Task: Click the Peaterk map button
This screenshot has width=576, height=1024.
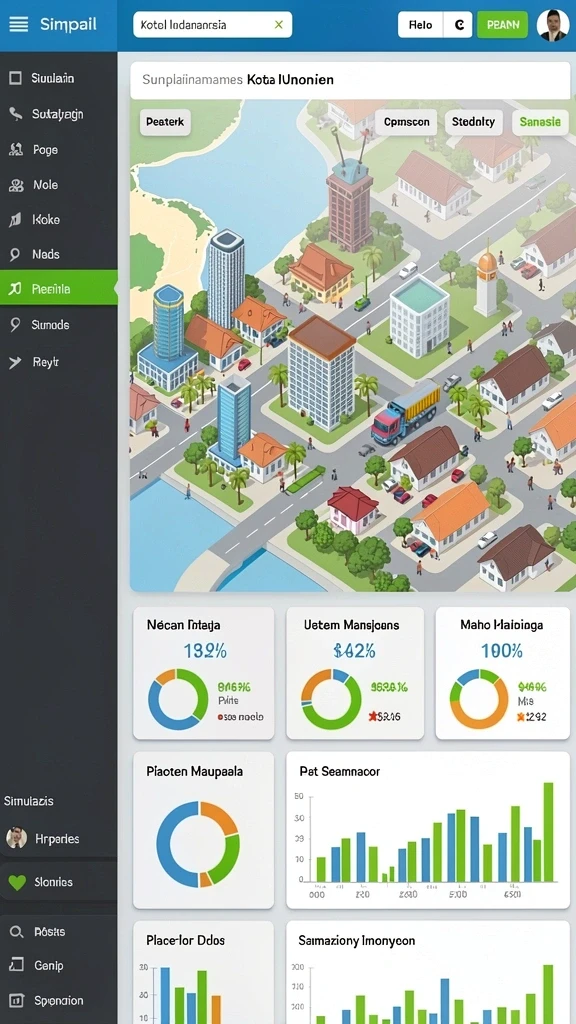Action: [165, 122]
